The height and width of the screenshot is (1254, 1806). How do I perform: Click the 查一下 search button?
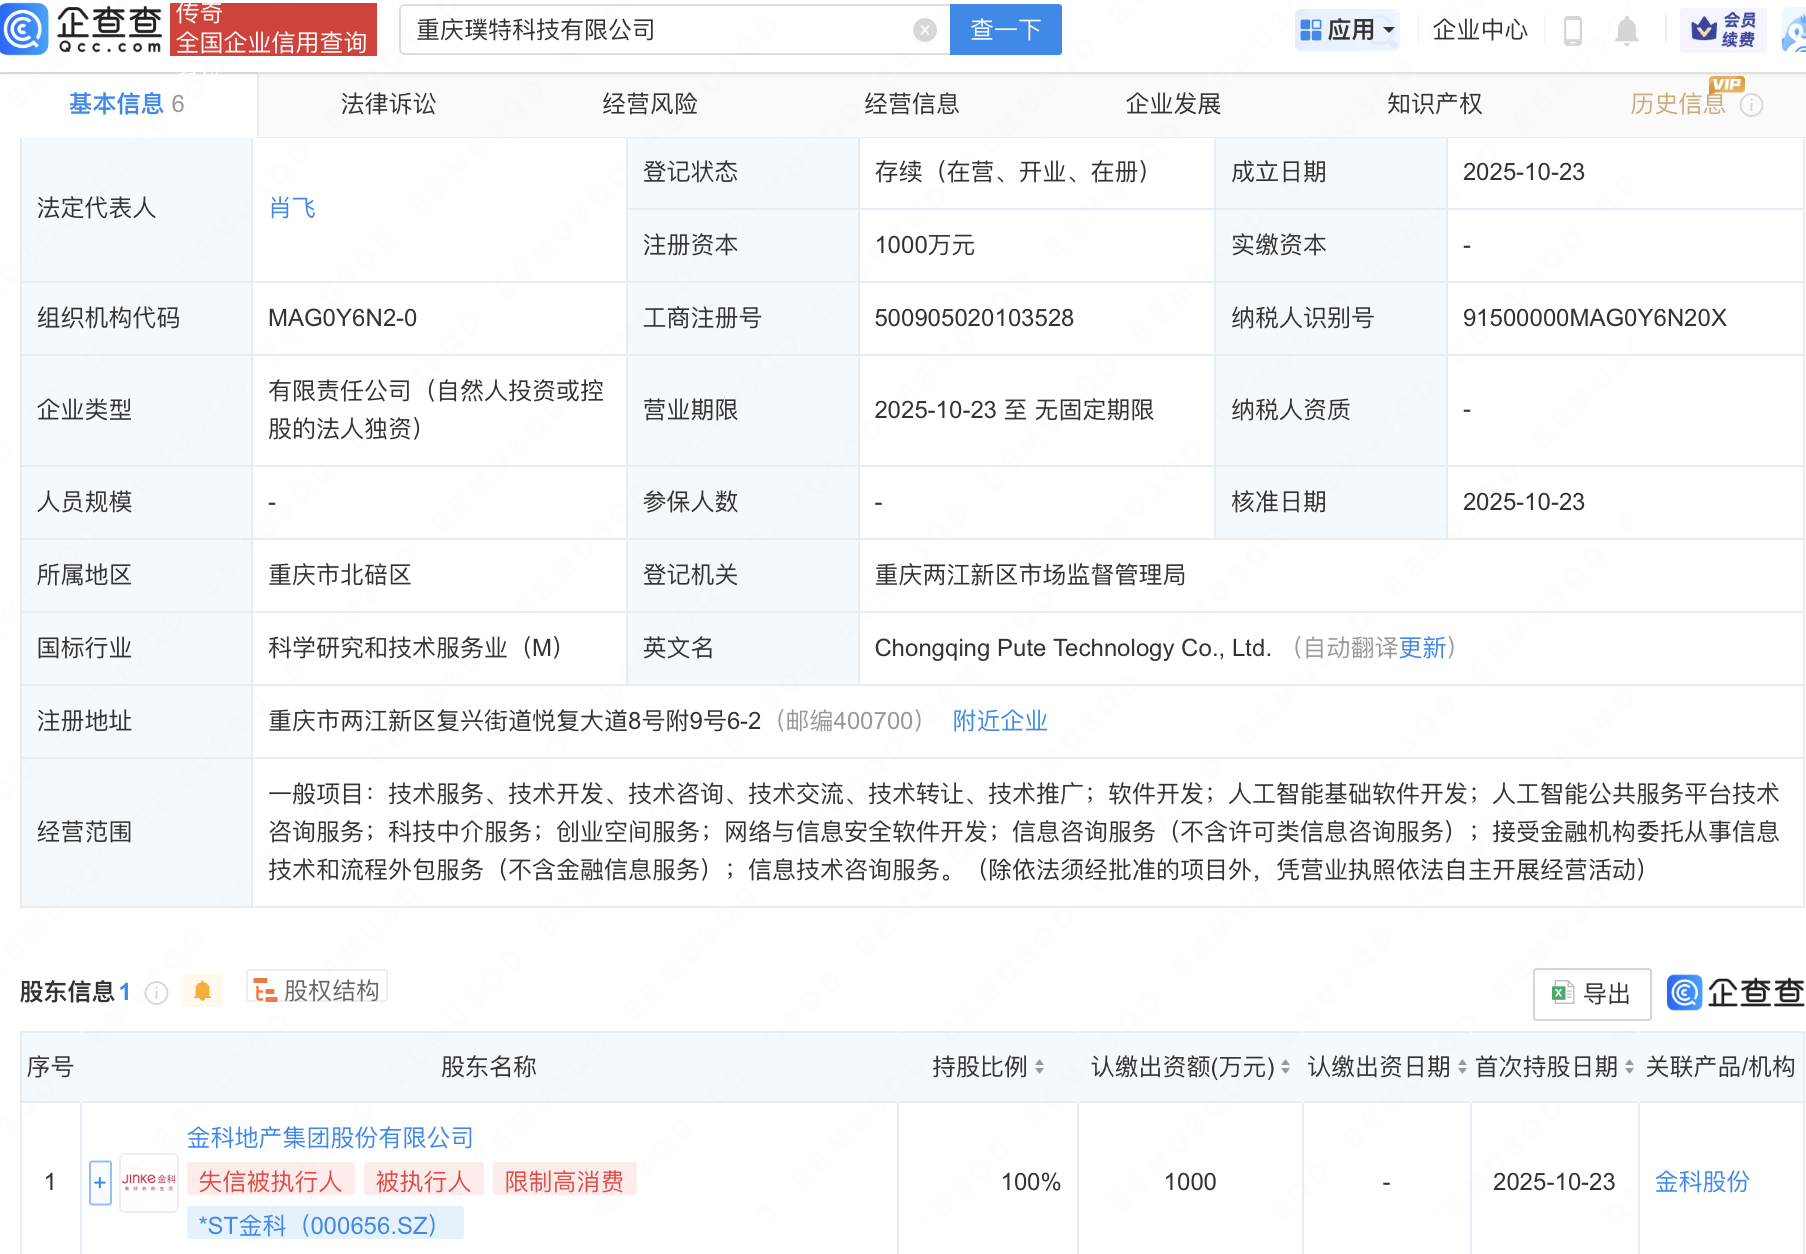(x=1005, y=30)
